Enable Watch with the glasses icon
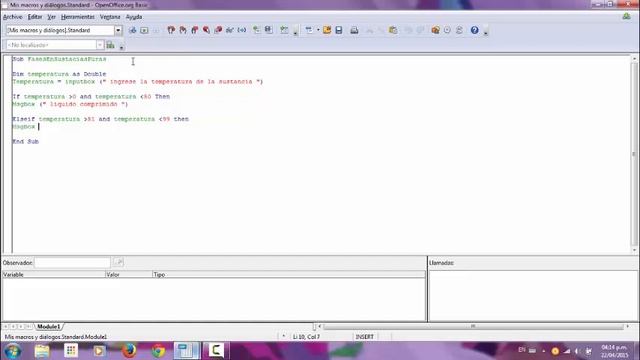640x360 pixels. (x=230, y=30)
